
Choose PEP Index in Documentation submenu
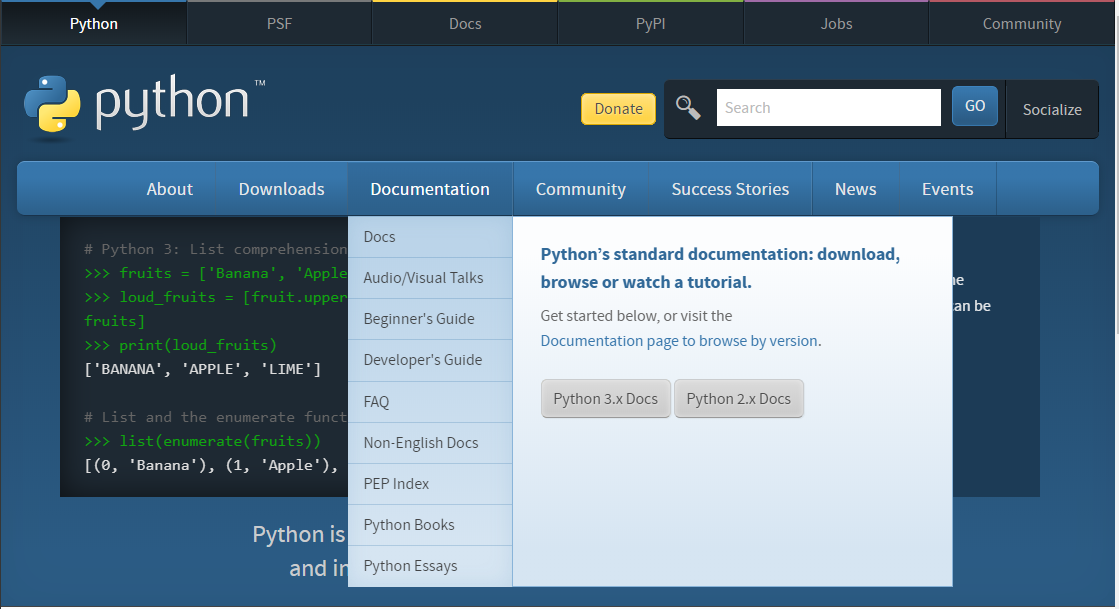(x=397, y=484)
